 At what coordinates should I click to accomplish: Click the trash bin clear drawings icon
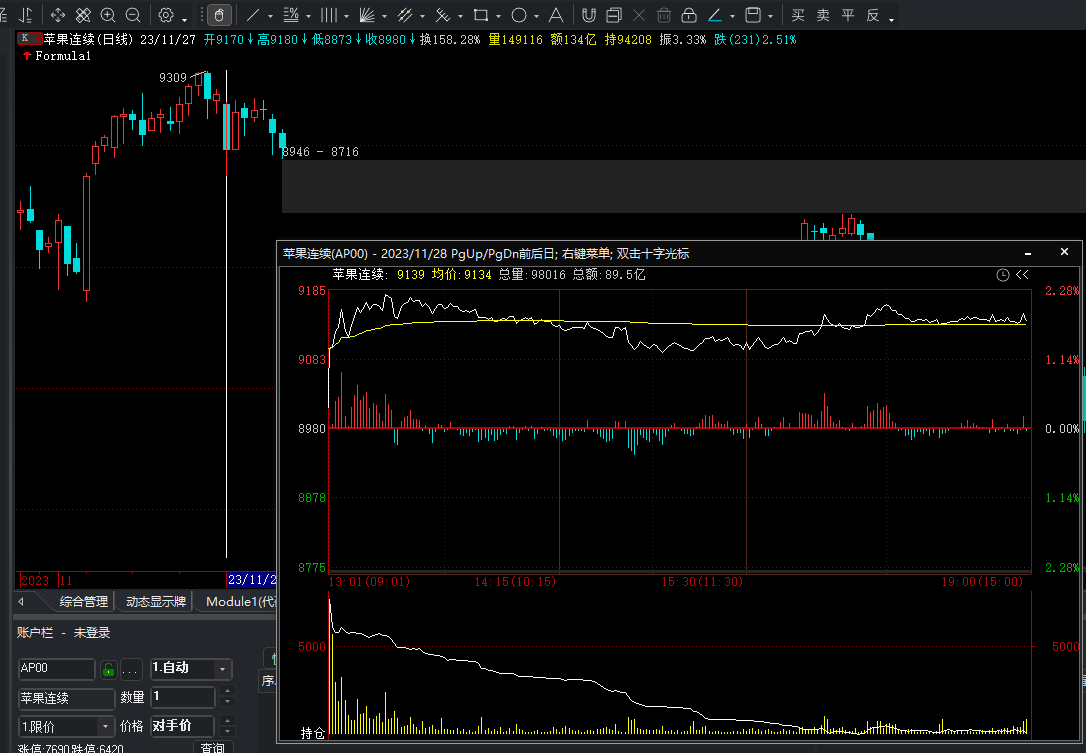click(x=664, y=15)
